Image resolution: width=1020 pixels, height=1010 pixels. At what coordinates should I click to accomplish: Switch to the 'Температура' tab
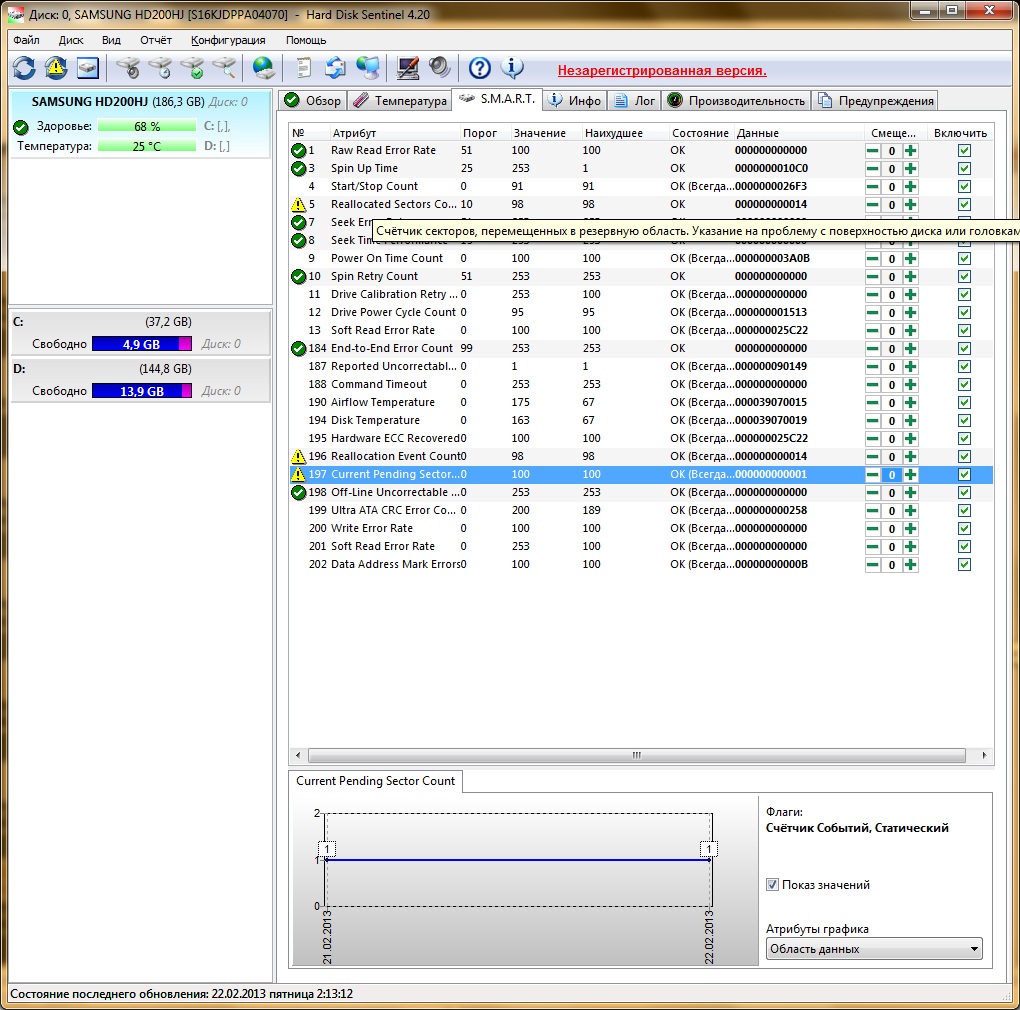pos(399,101)
